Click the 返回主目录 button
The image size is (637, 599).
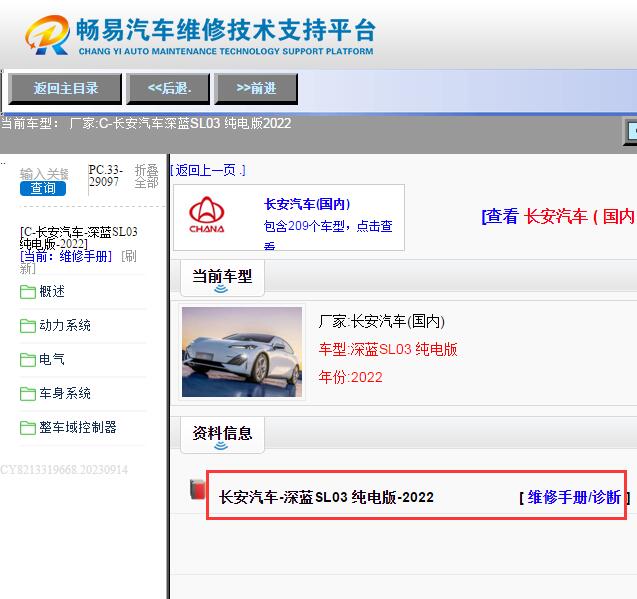[65, 89]
